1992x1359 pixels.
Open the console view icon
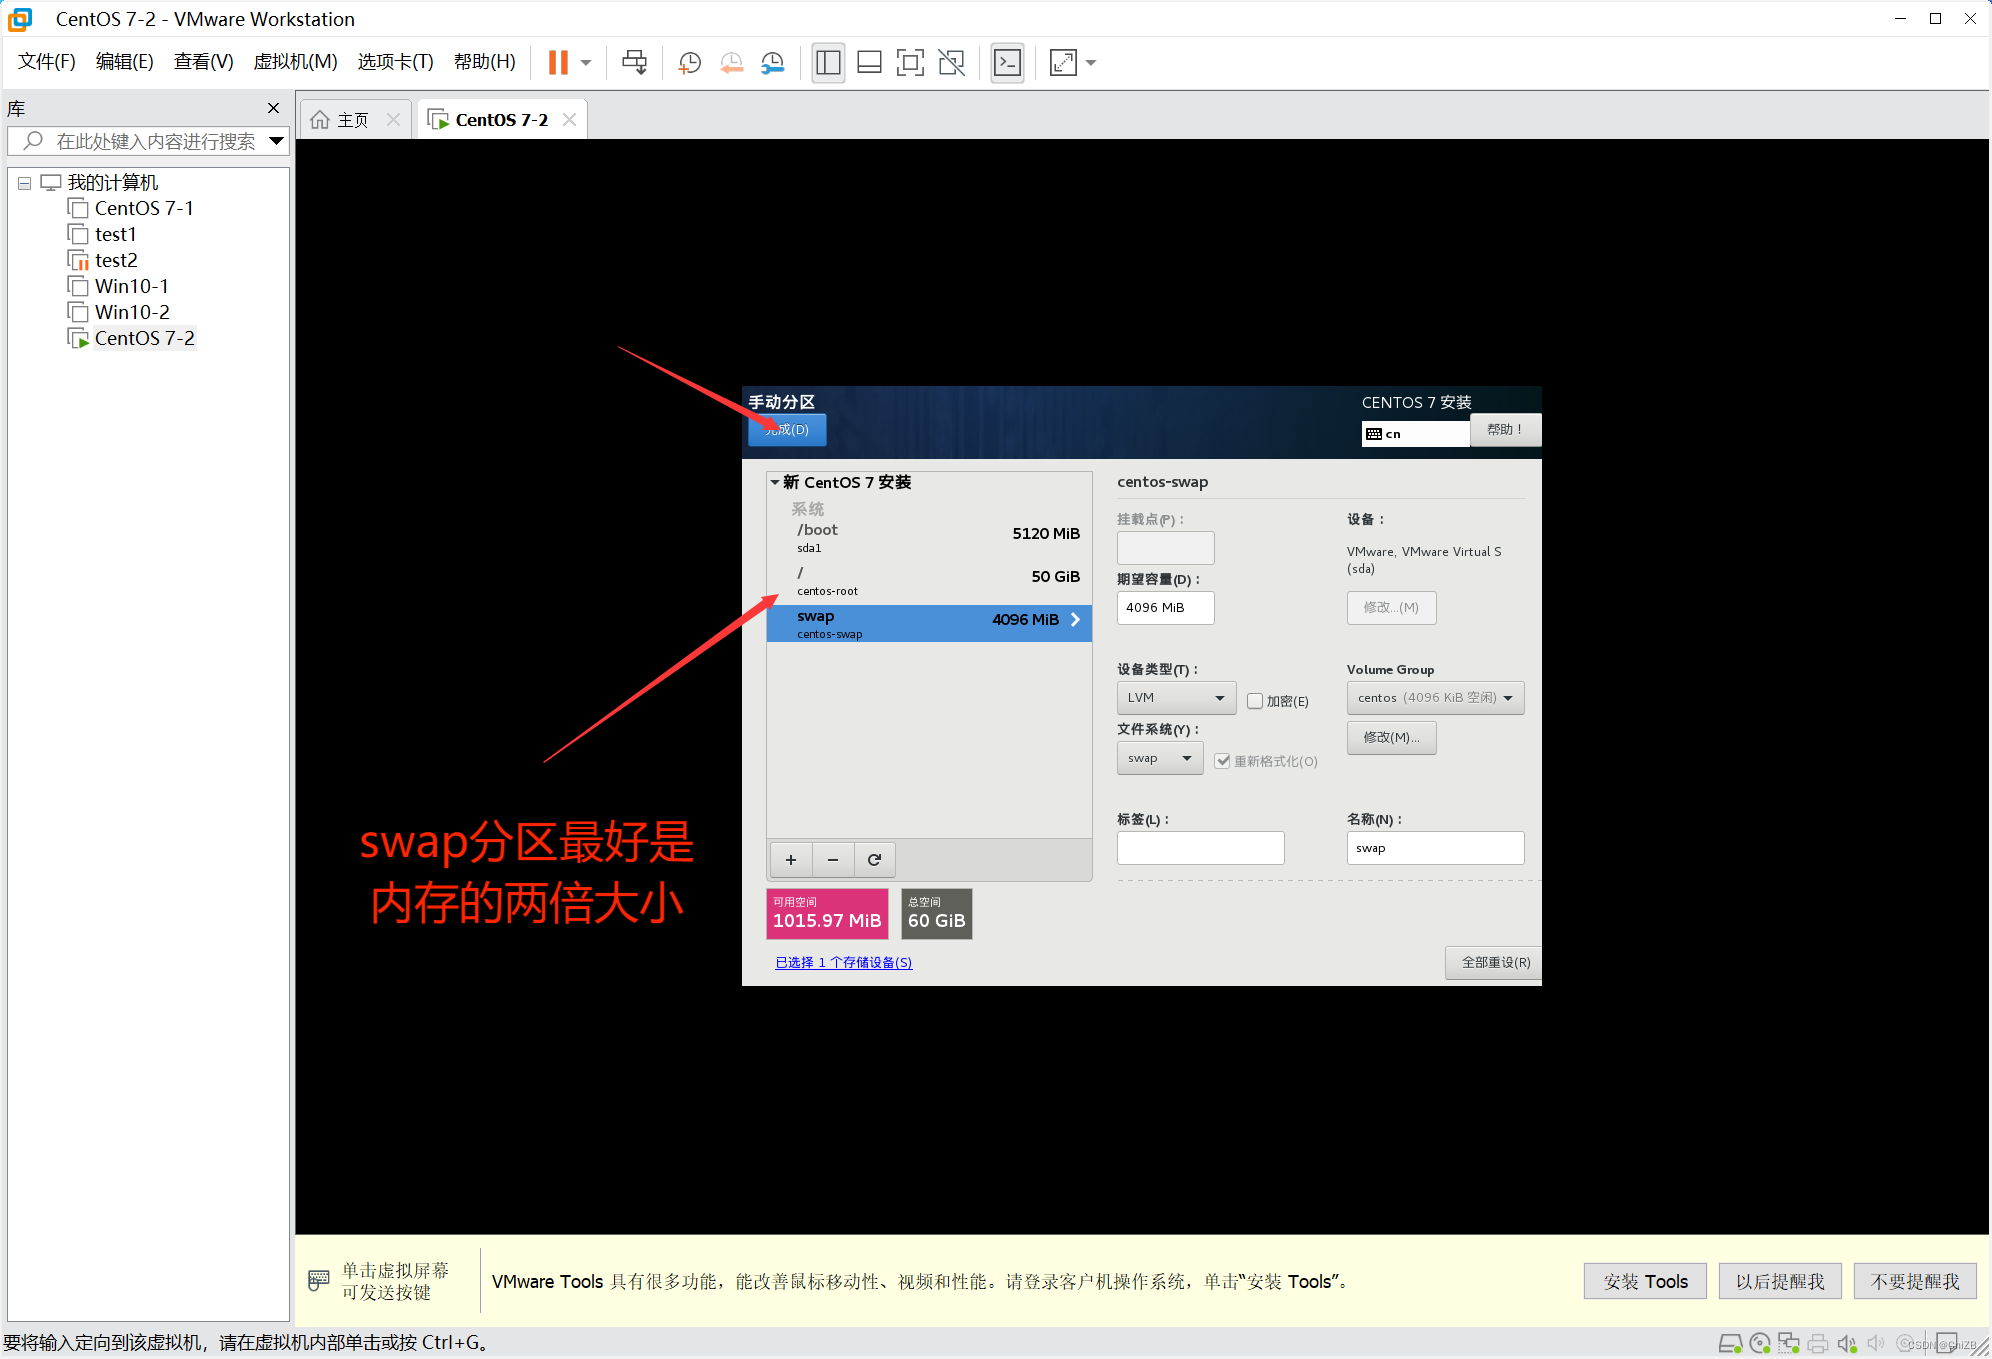(1007, 63)
